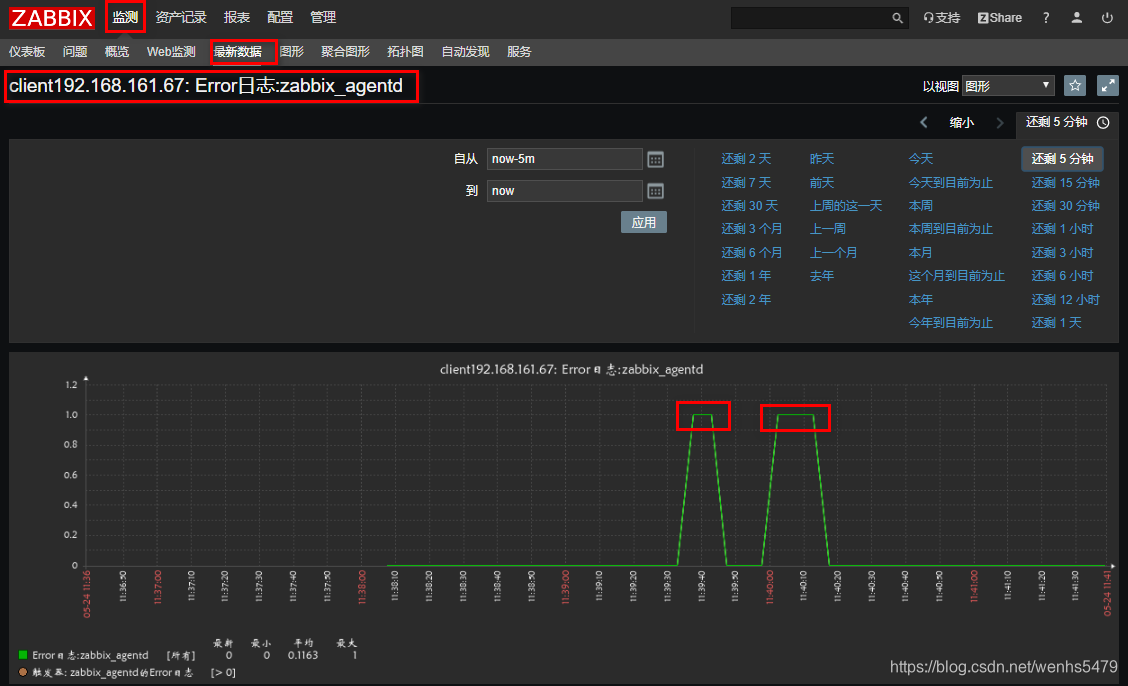Click the 到 now input field
The image size is (1128, 686).
point(565,191)
